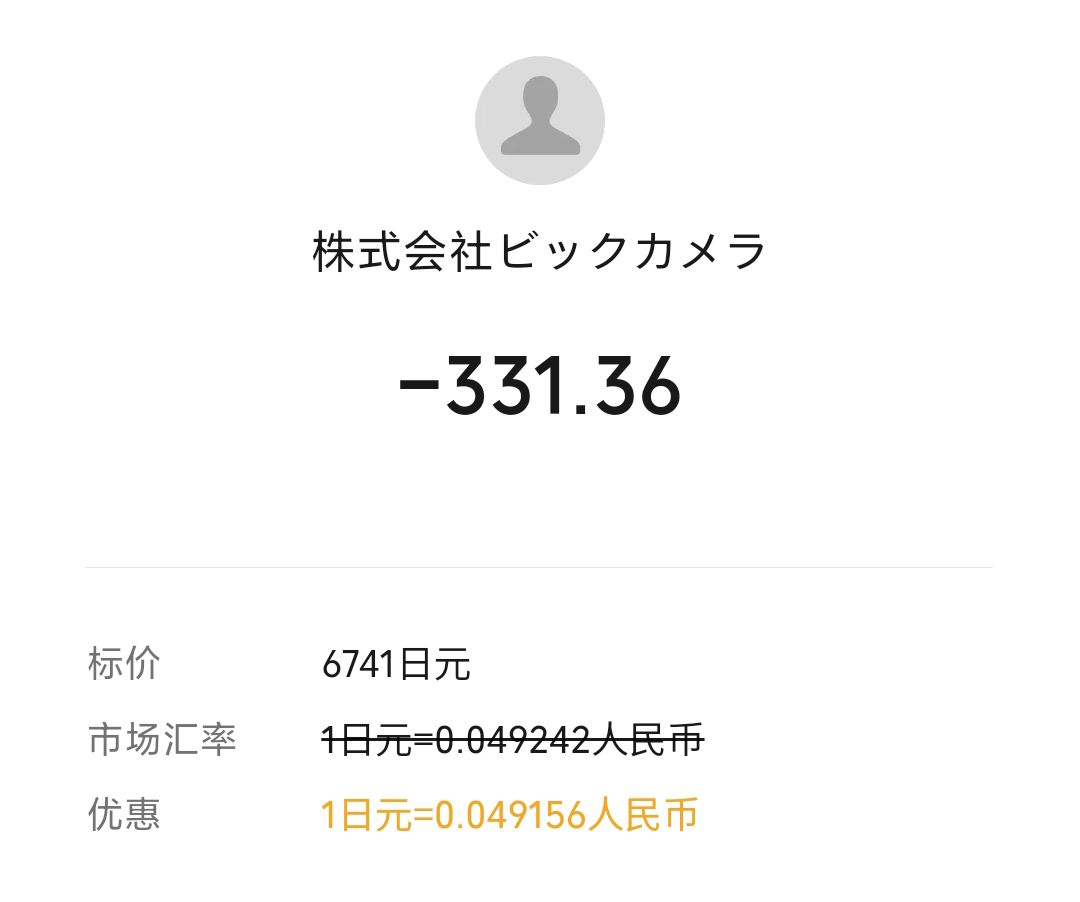This screenshot has width=1080, height=902.
Task: Tap the orange 1日元 in the 优惠 row
Action: pos(366,815)
